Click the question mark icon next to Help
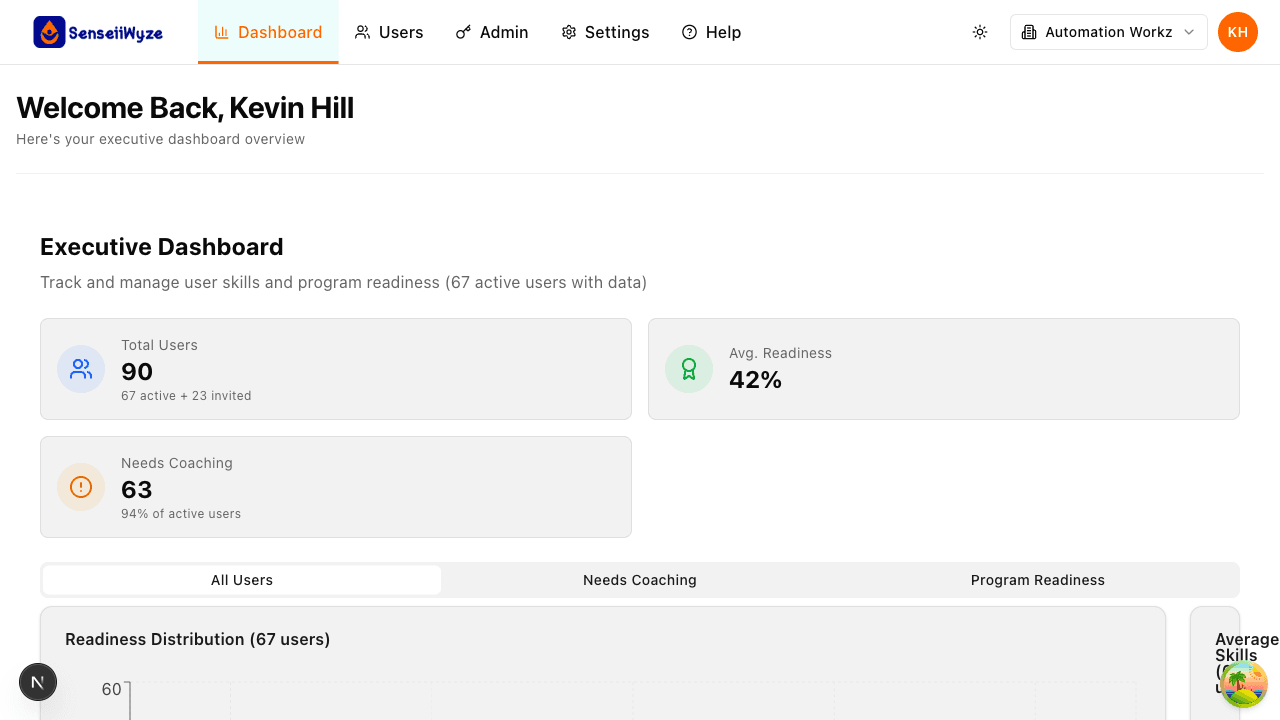The width and height of the screenshot is (1280, 720). point(687,32)
